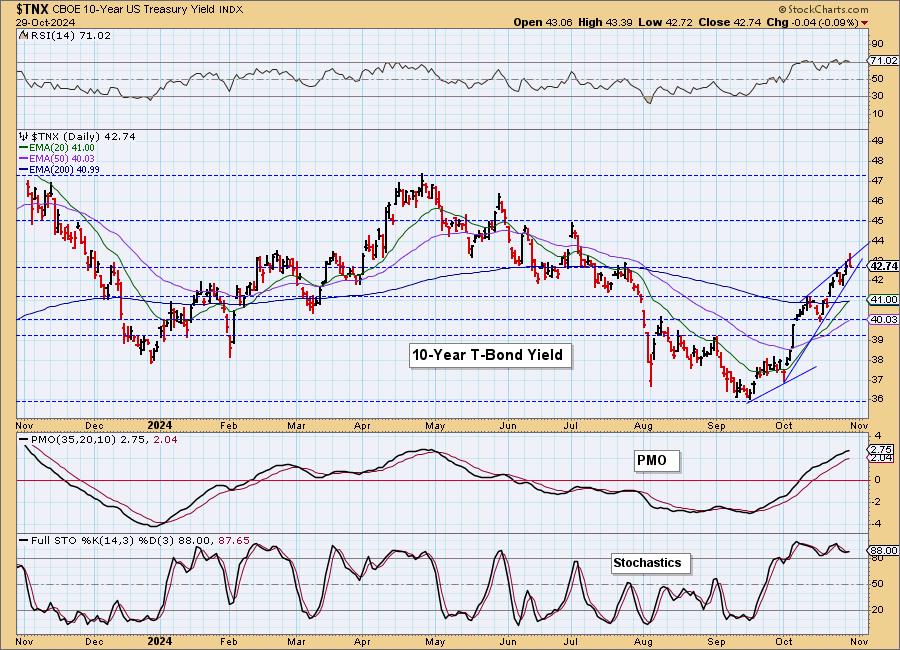Viewport: 900px width, 650px height.
Task: Click the 2.75 PMO value tag on the axis
Action: click(882, 450)
